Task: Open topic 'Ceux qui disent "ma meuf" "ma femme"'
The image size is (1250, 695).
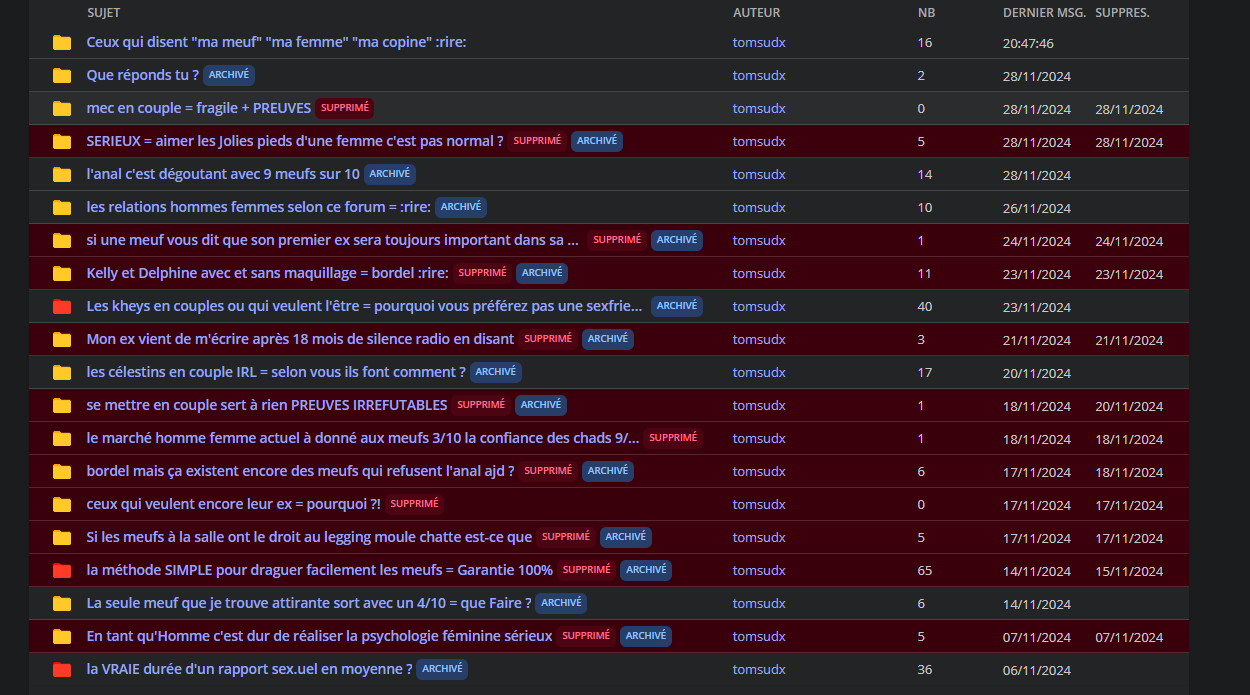Action: point(277,42)
